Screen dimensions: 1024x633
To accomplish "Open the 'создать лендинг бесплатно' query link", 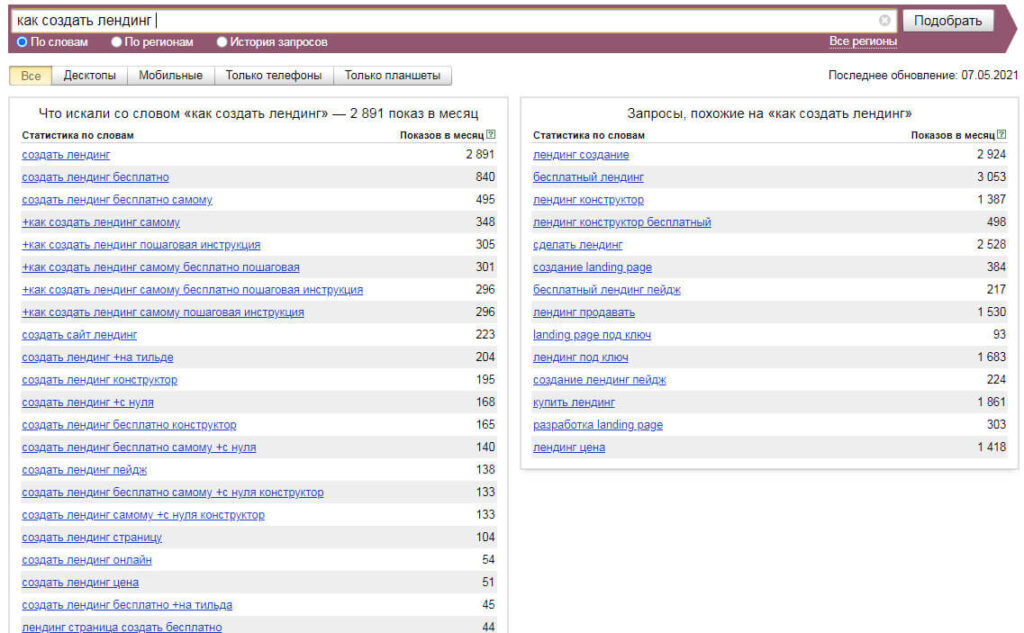I will coord(95,177).
